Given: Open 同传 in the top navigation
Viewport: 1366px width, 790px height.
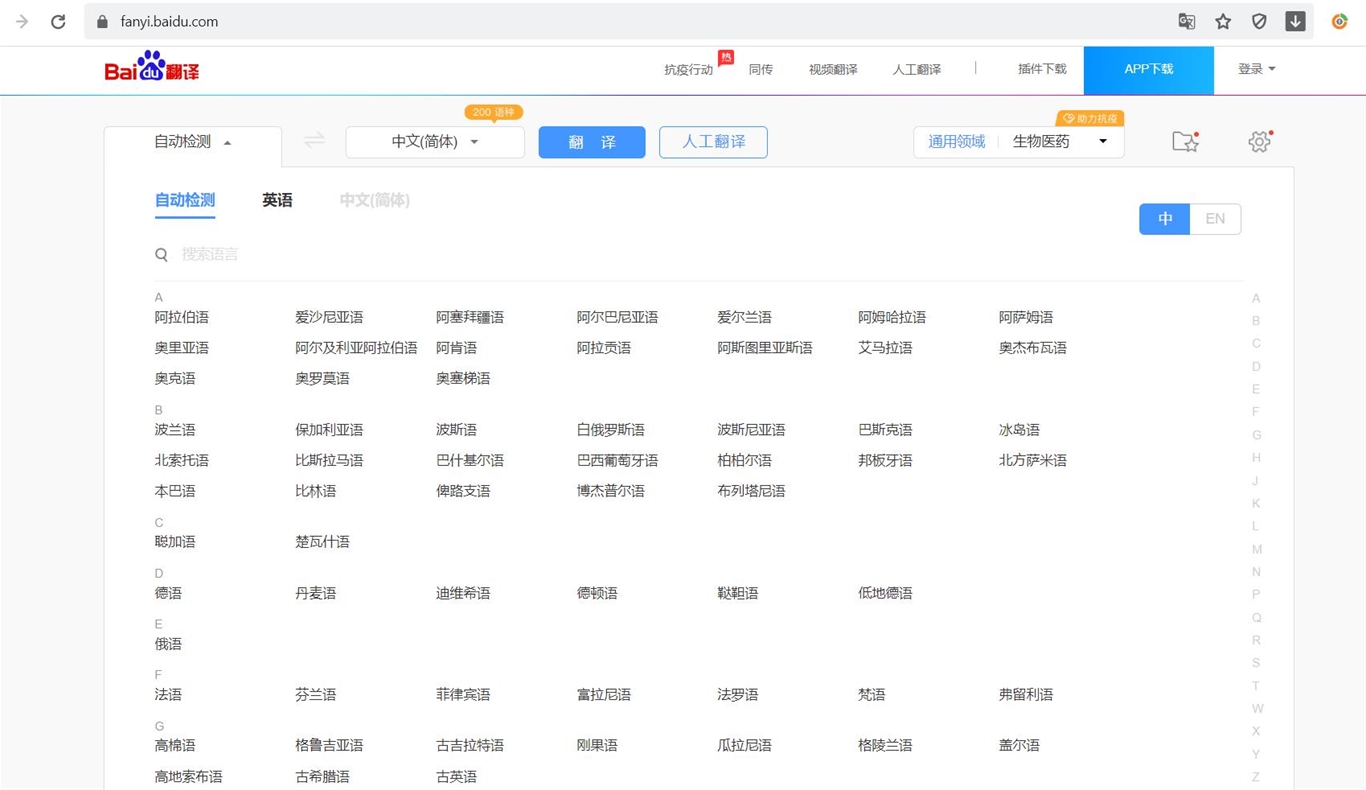Looking at the screenshot, I should pos(761,69).
